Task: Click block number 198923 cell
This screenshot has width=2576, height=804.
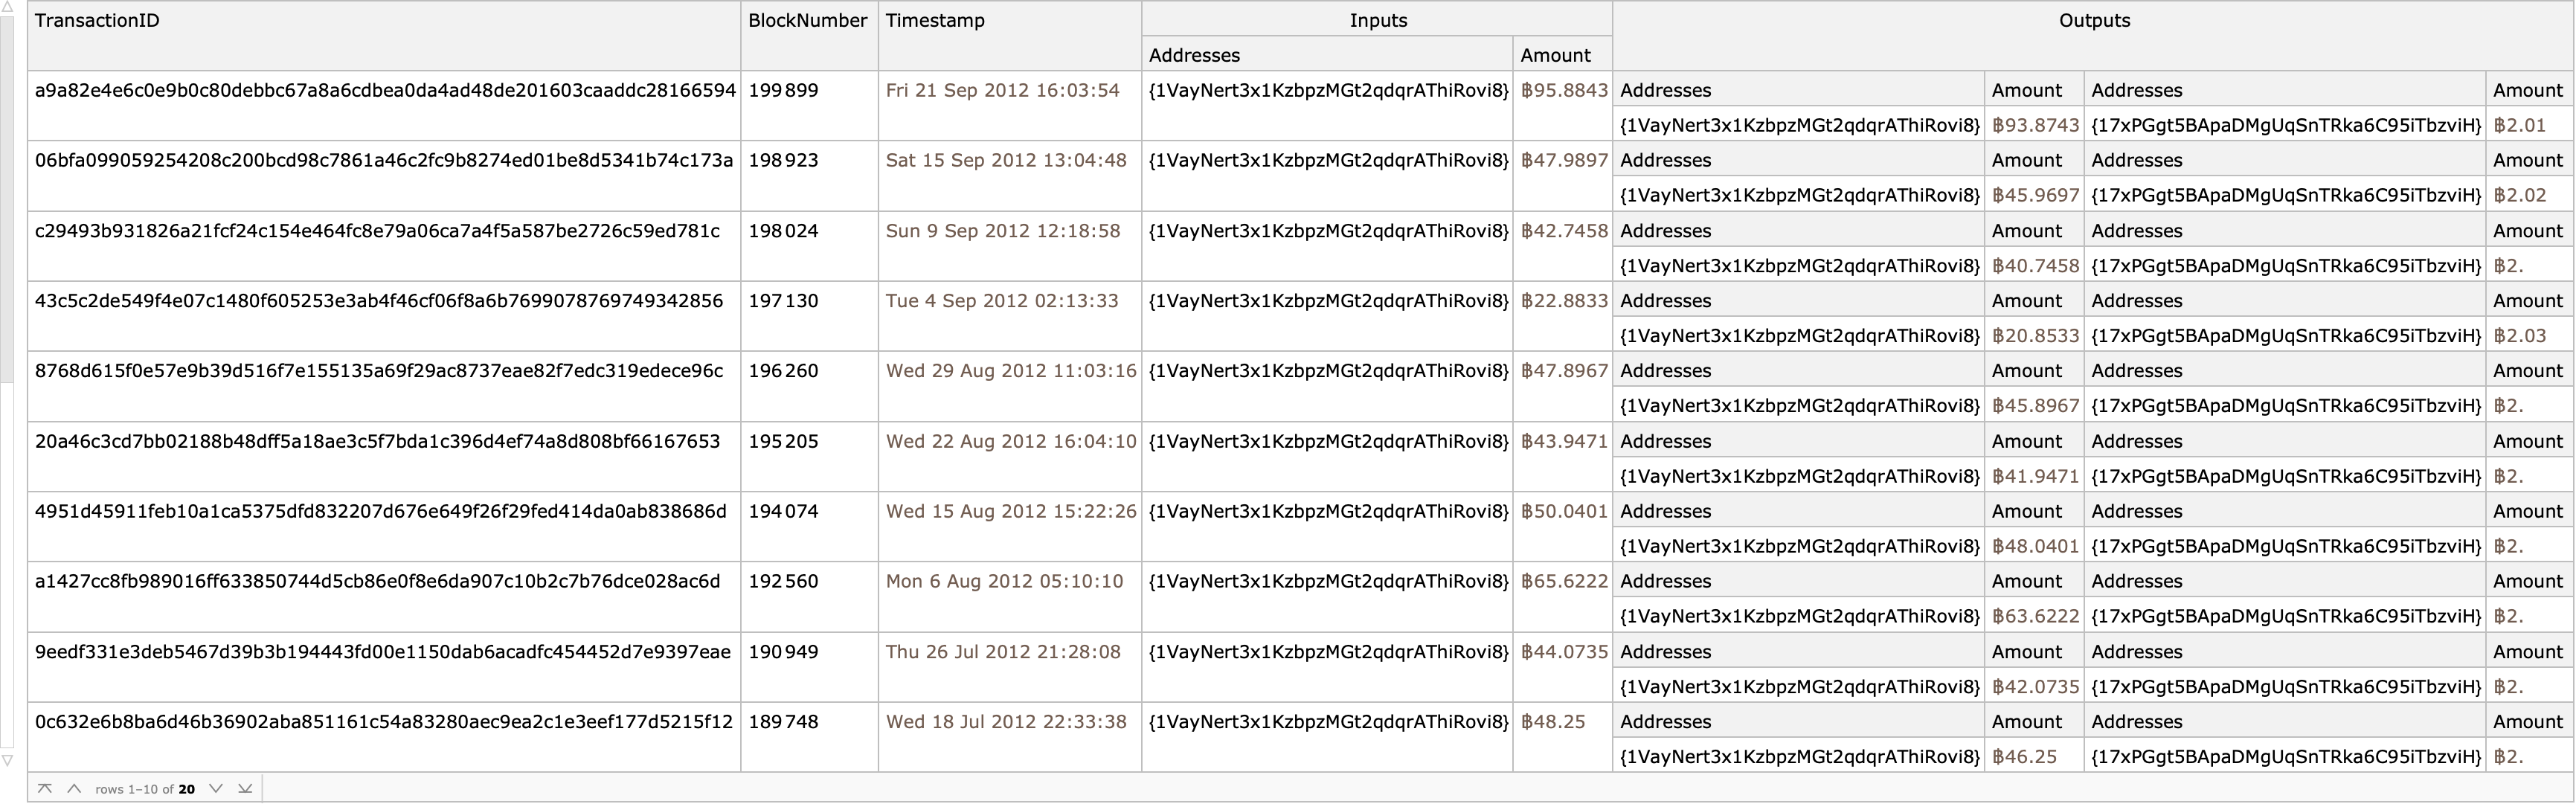Action: 783,160
